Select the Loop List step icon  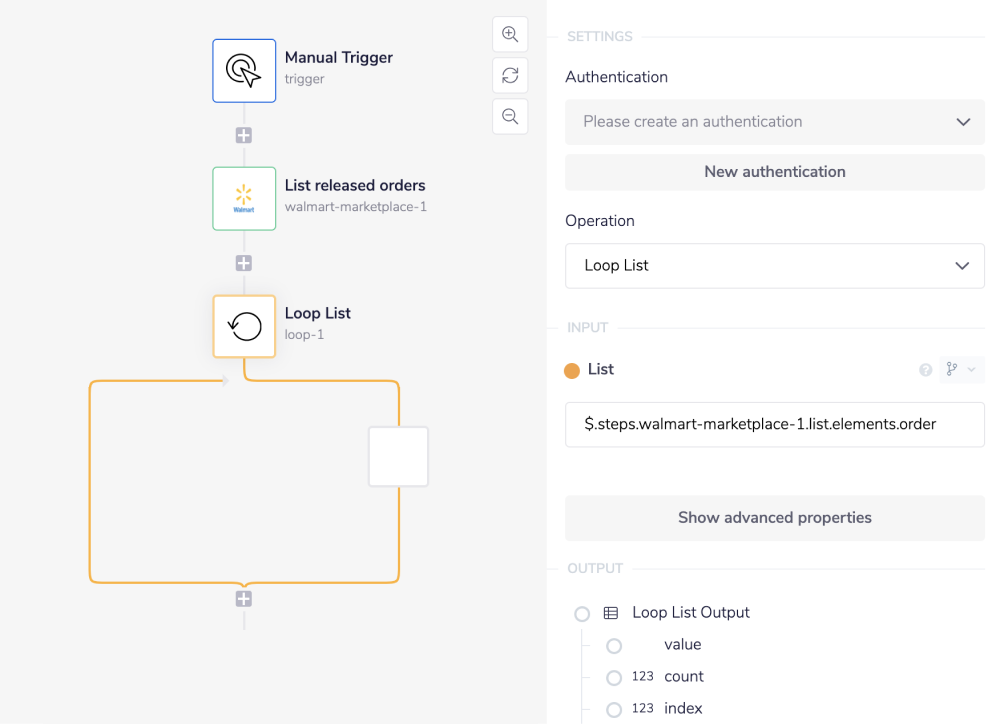tap(244, 326)
